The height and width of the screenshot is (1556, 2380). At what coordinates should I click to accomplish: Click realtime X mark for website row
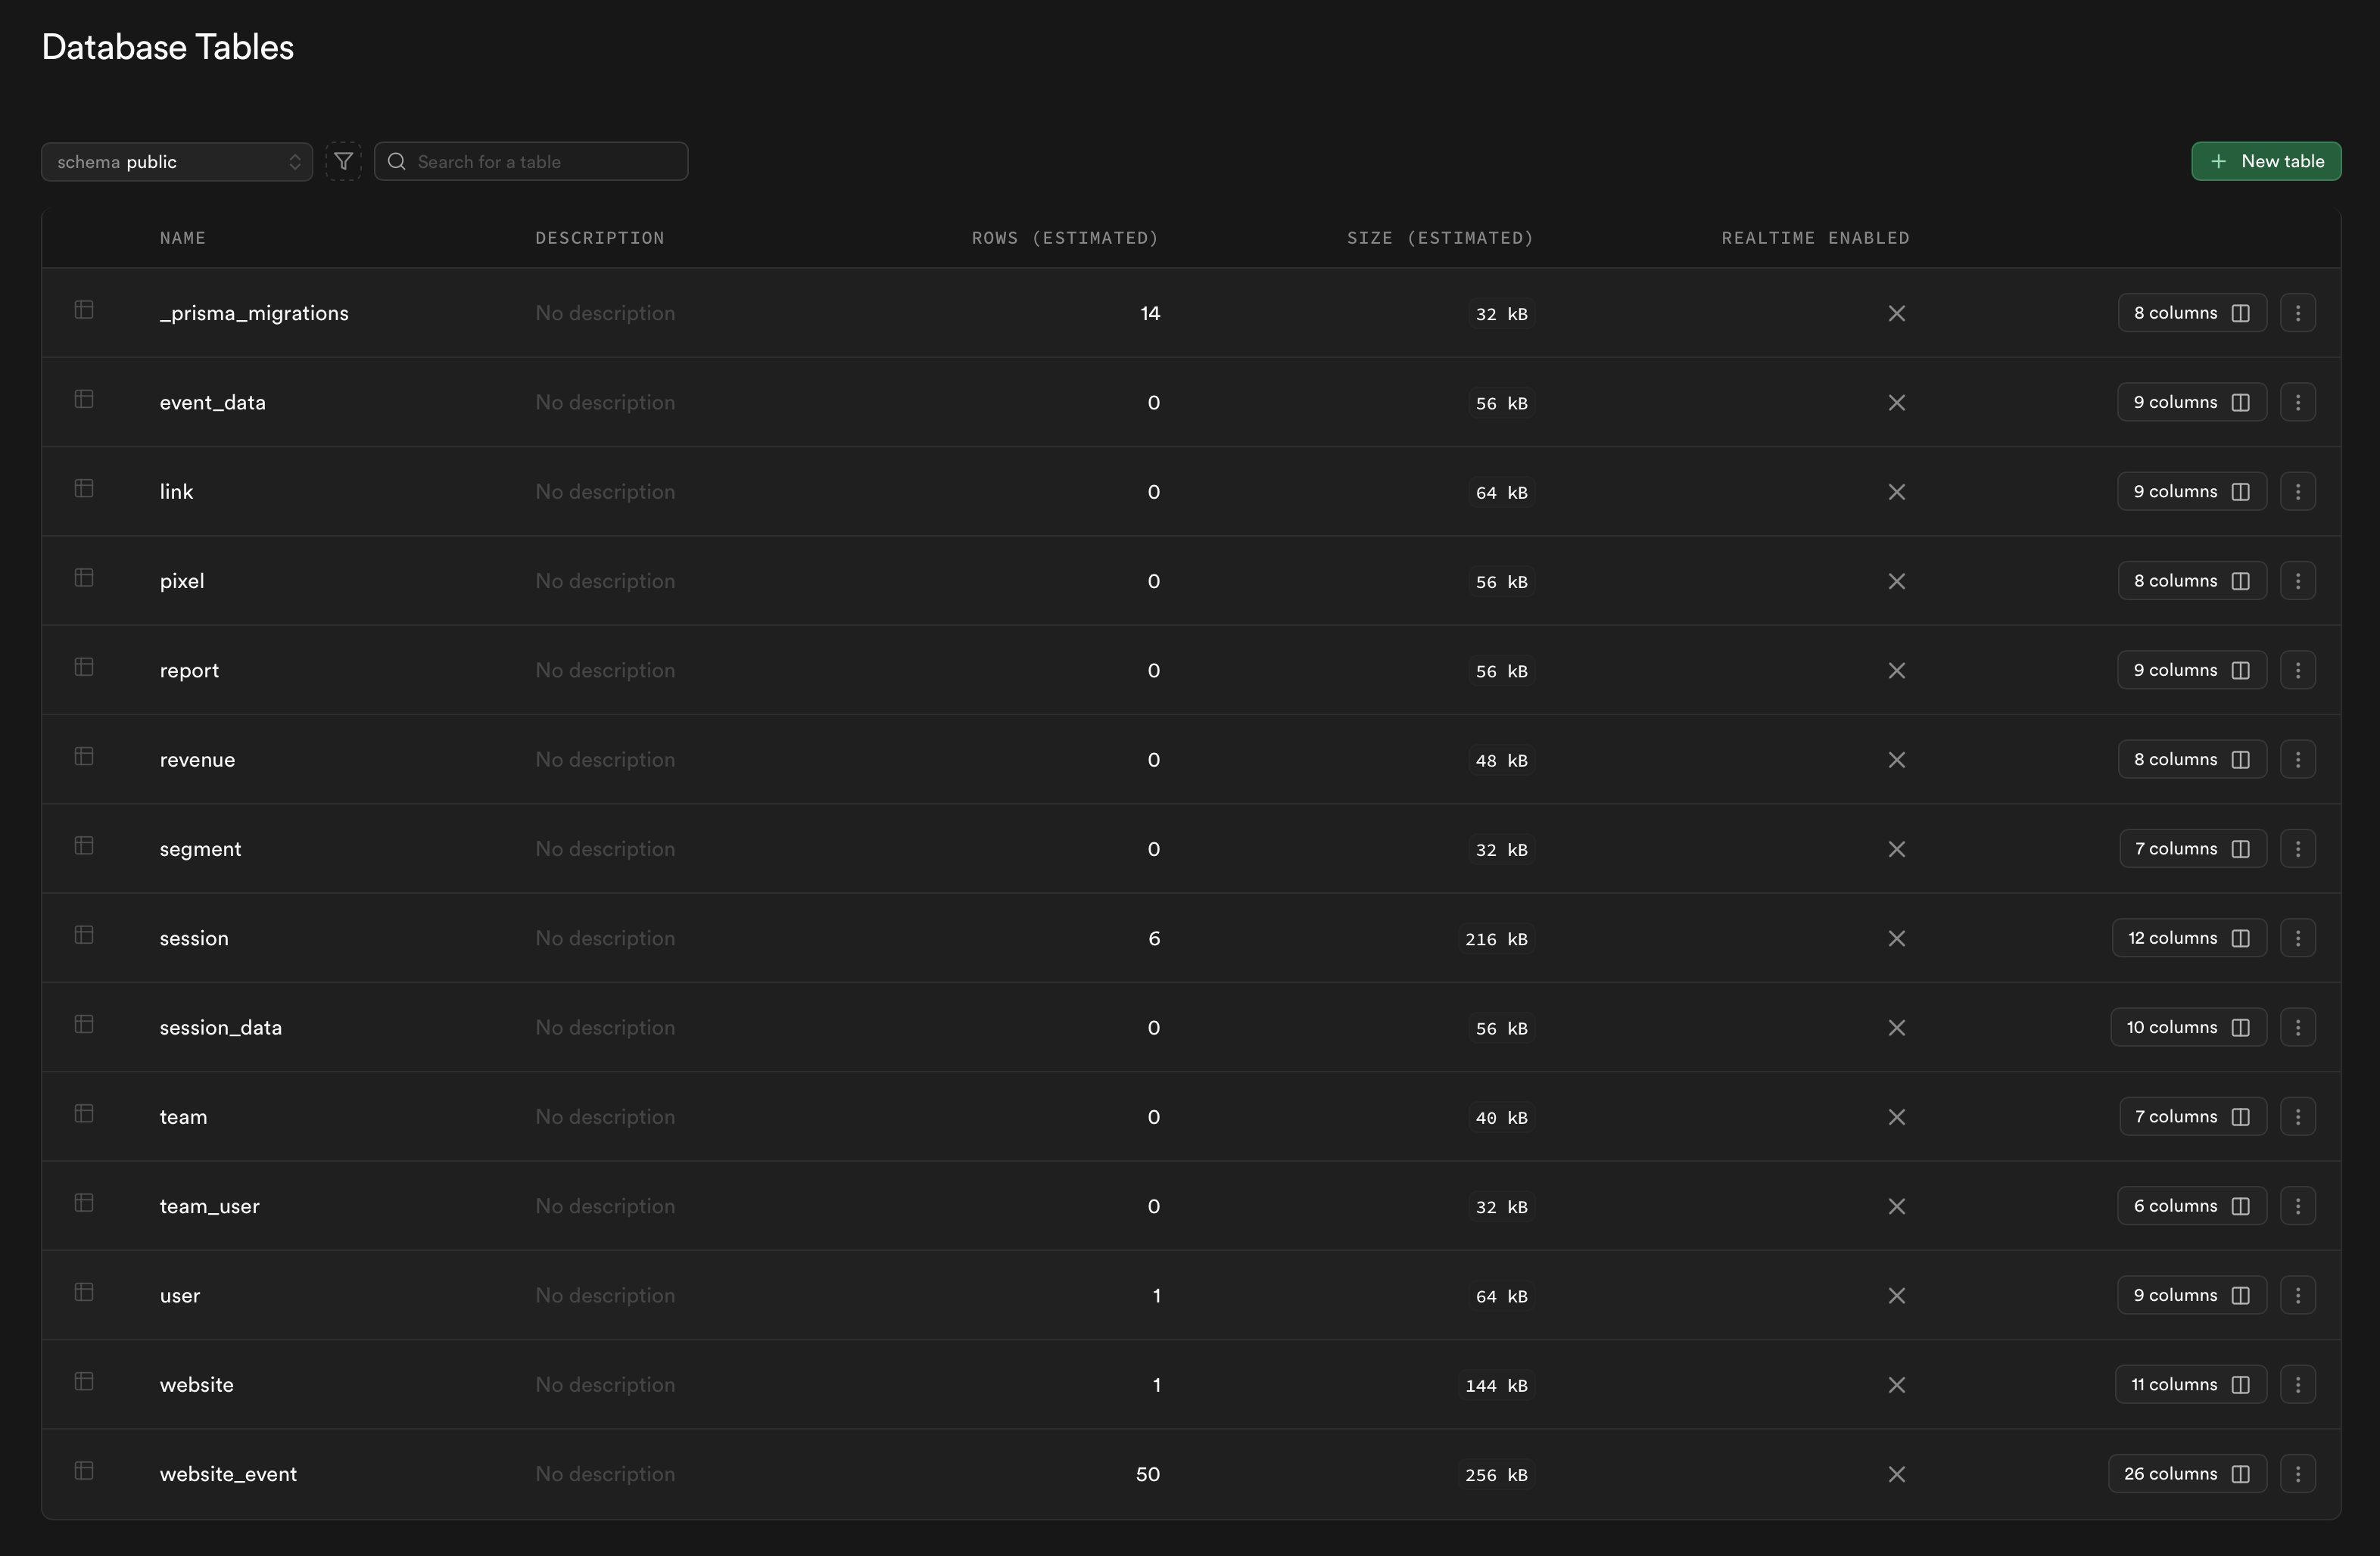point(1896,1385)
